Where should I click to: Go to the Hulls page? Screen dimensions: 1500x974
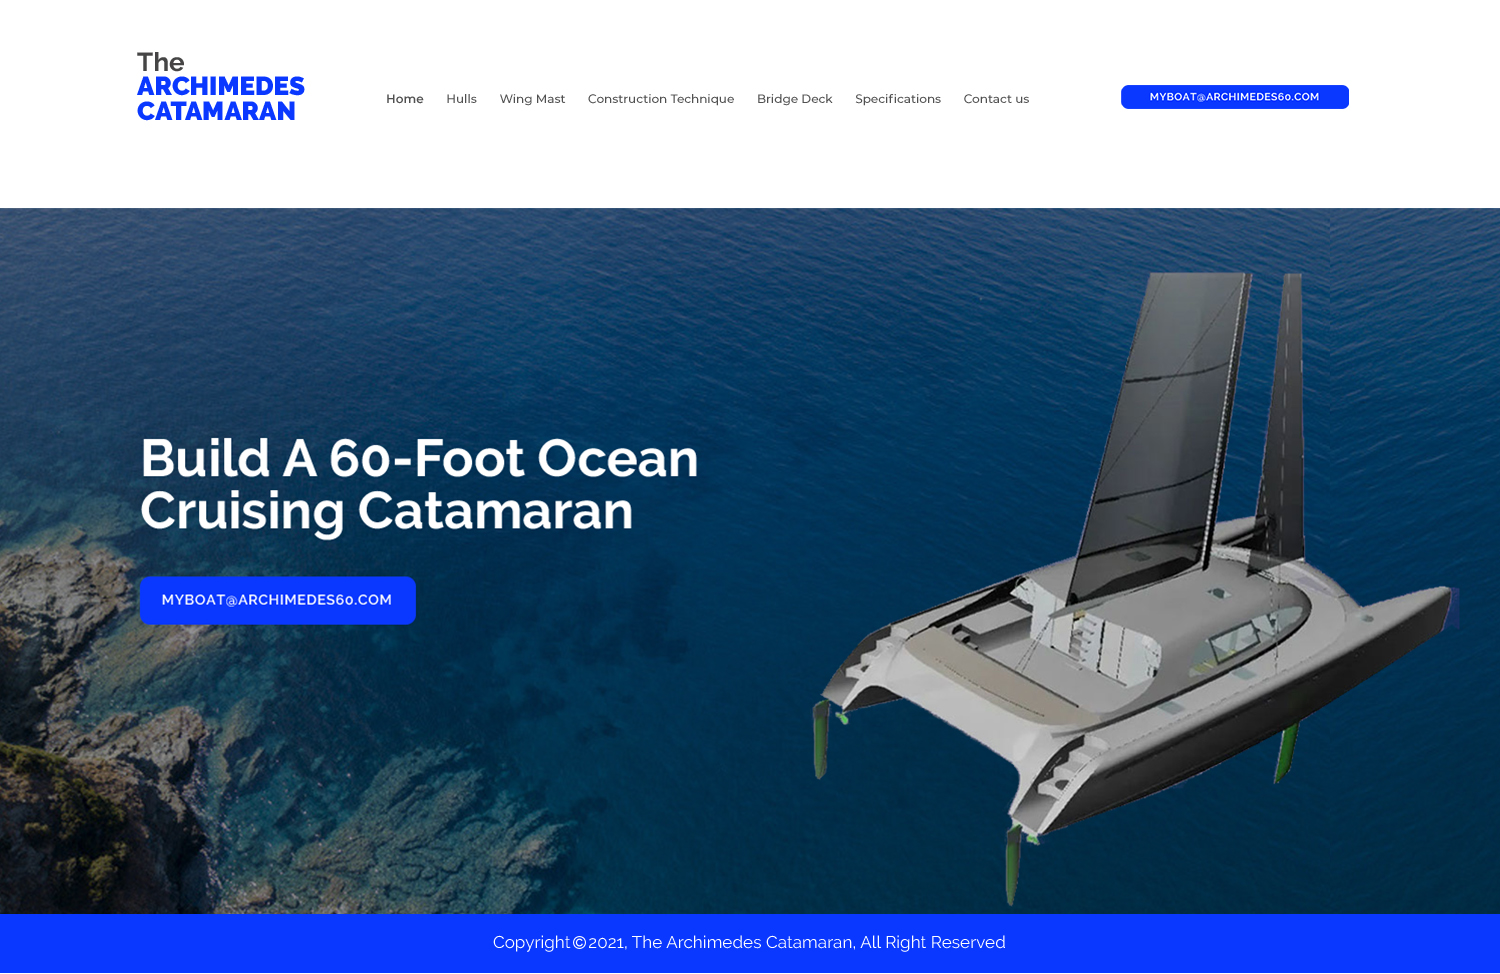point(461,99)
